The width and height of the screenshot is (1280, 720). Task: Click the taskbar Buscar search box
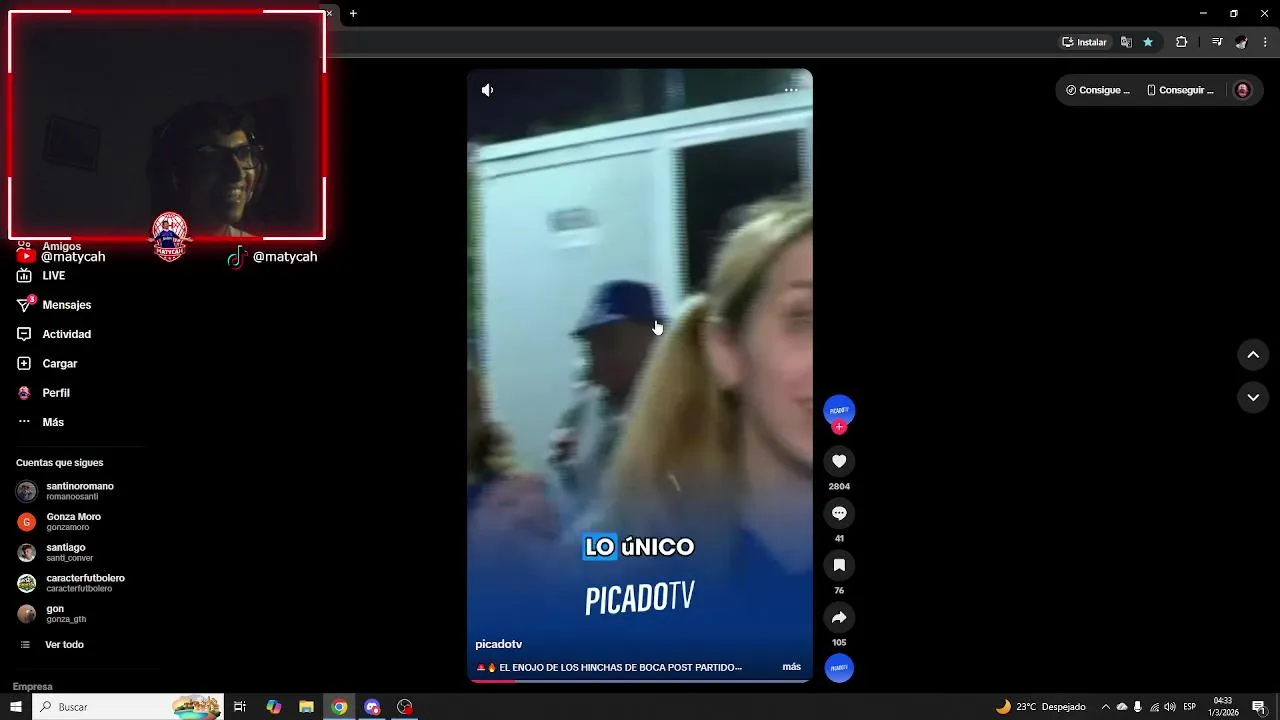click(128, 707)
